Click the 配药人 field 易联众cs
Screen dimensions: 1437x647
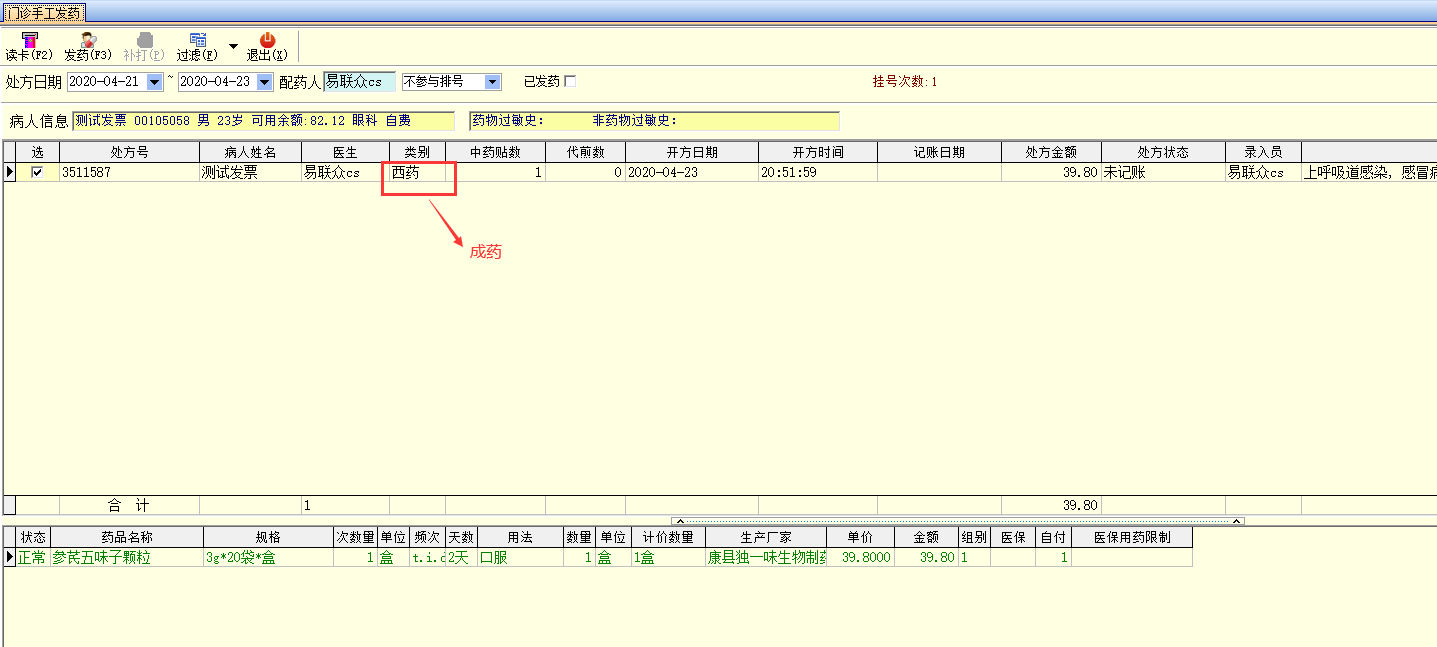click(x=359, y=82)
